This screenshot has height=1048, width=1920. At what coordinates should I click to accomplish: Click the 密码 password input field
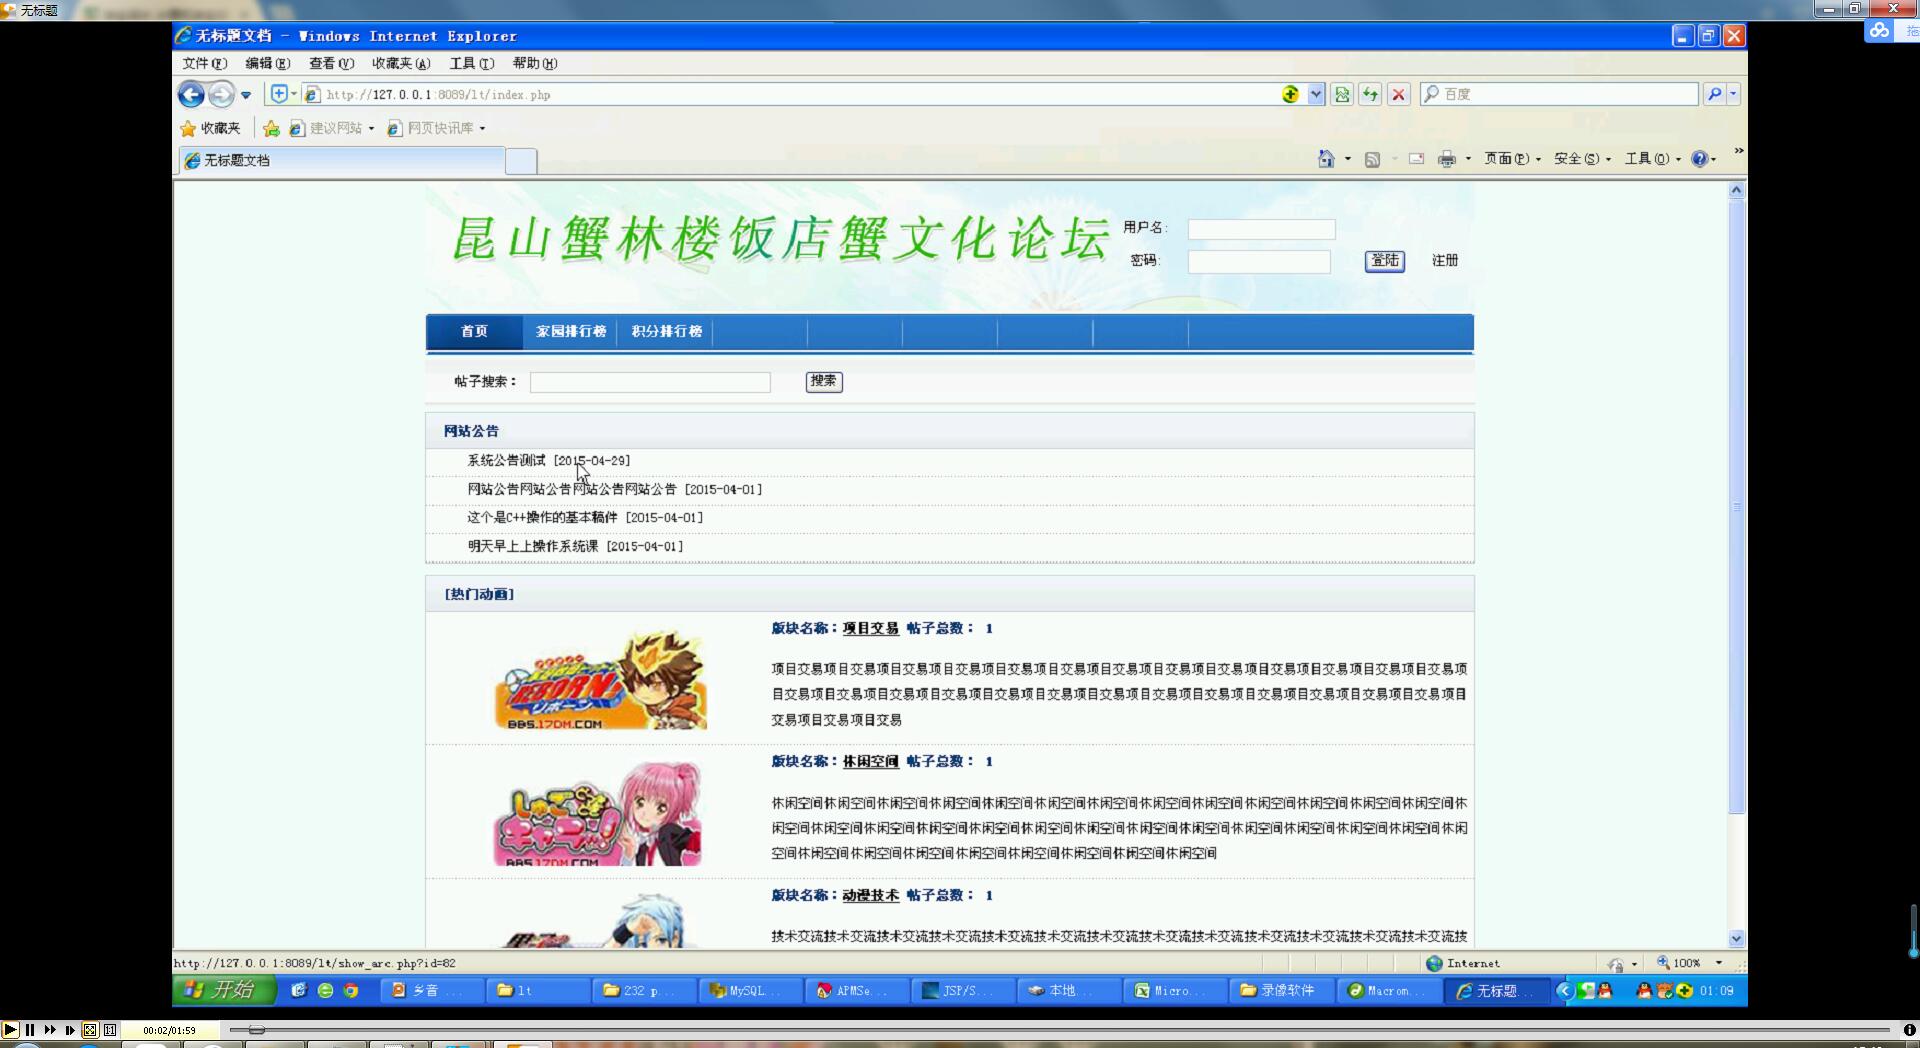(x=1259, y=262)
